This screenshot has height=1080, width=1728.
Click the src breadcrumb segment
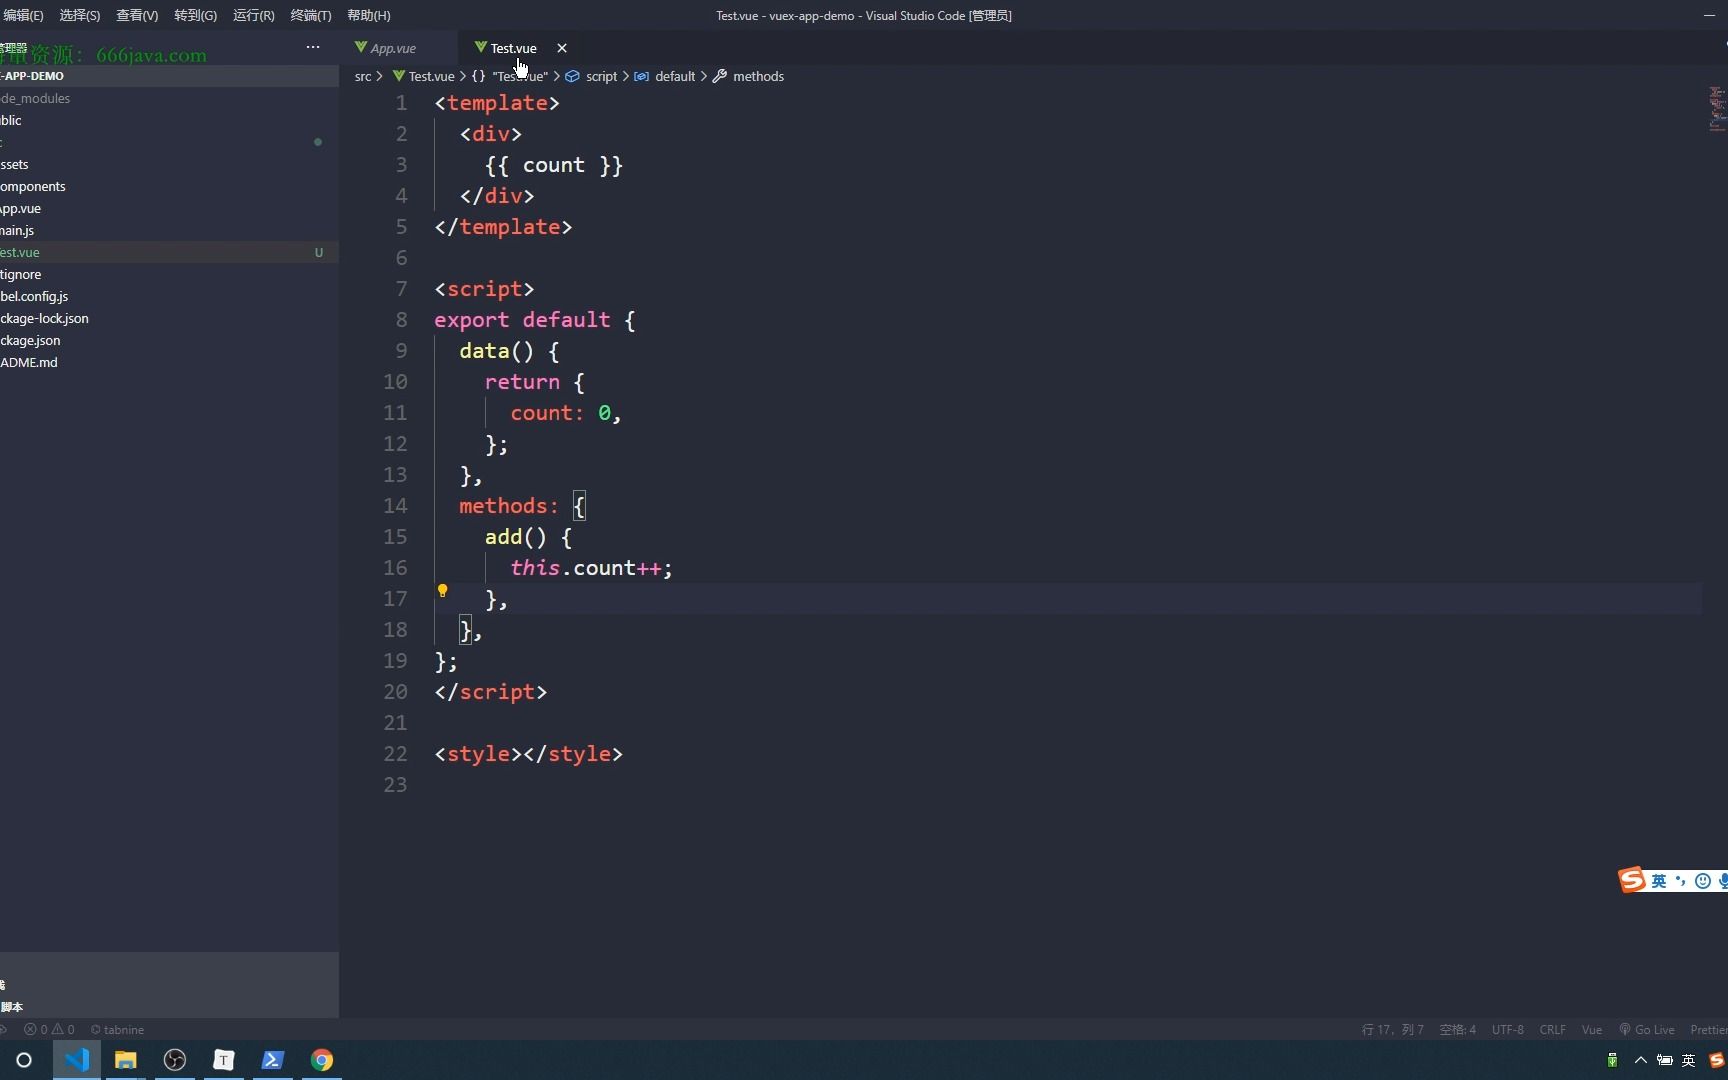[x=363, y=76]
